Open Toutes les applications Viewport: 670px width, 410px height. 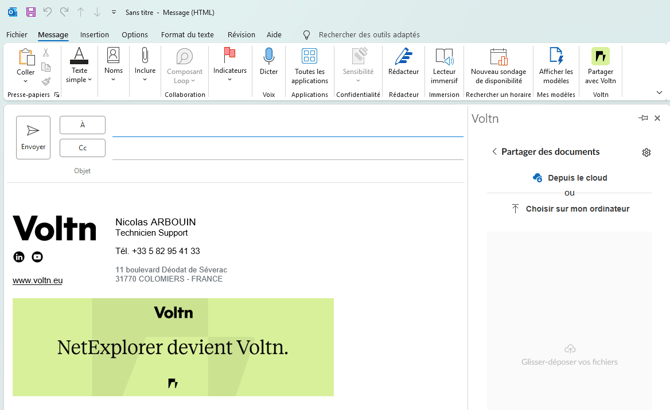[x=309, y=66]
